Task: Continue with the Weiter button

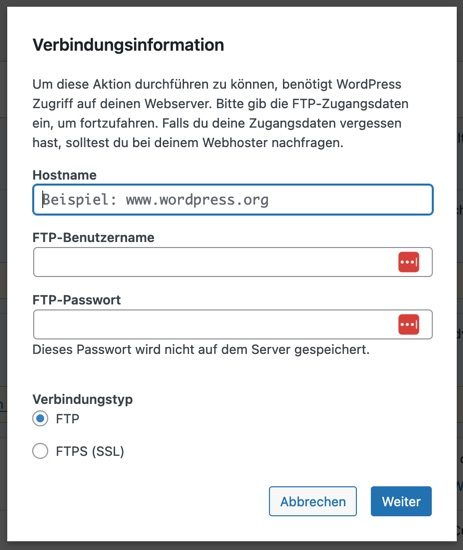Action: (401, 501)
